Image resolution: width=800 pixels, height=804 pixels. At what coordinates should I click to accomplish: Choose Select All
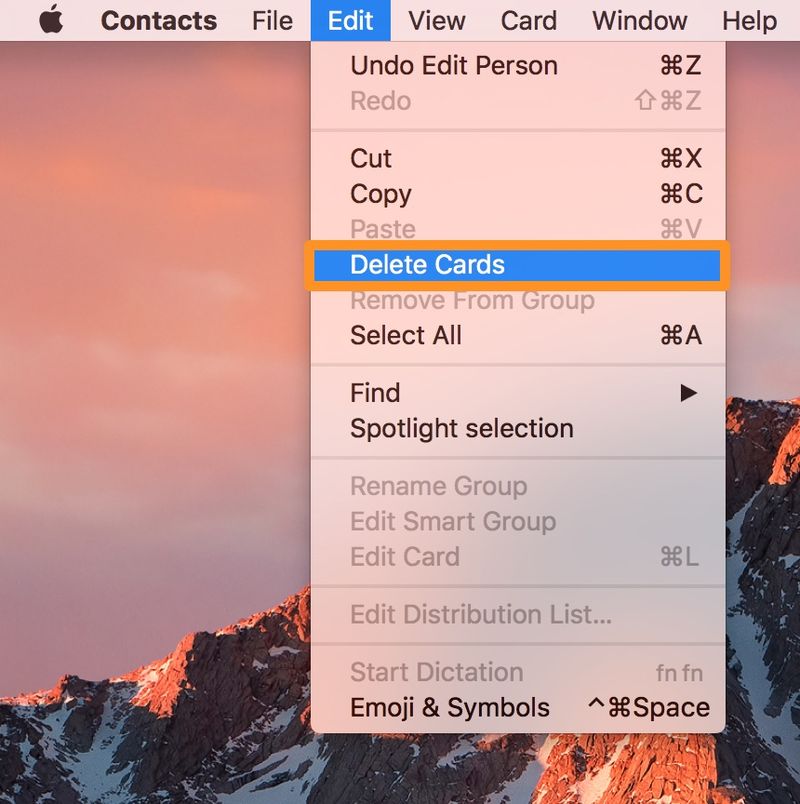518,335
